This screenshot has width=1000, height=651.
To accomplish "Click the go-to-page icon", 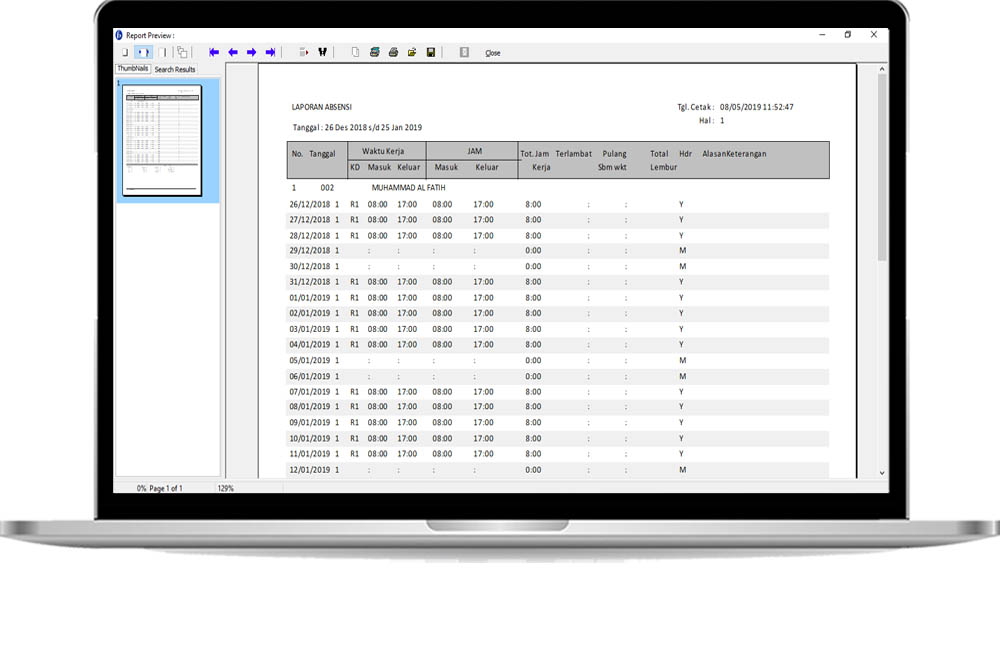I will tap(304, 52).
